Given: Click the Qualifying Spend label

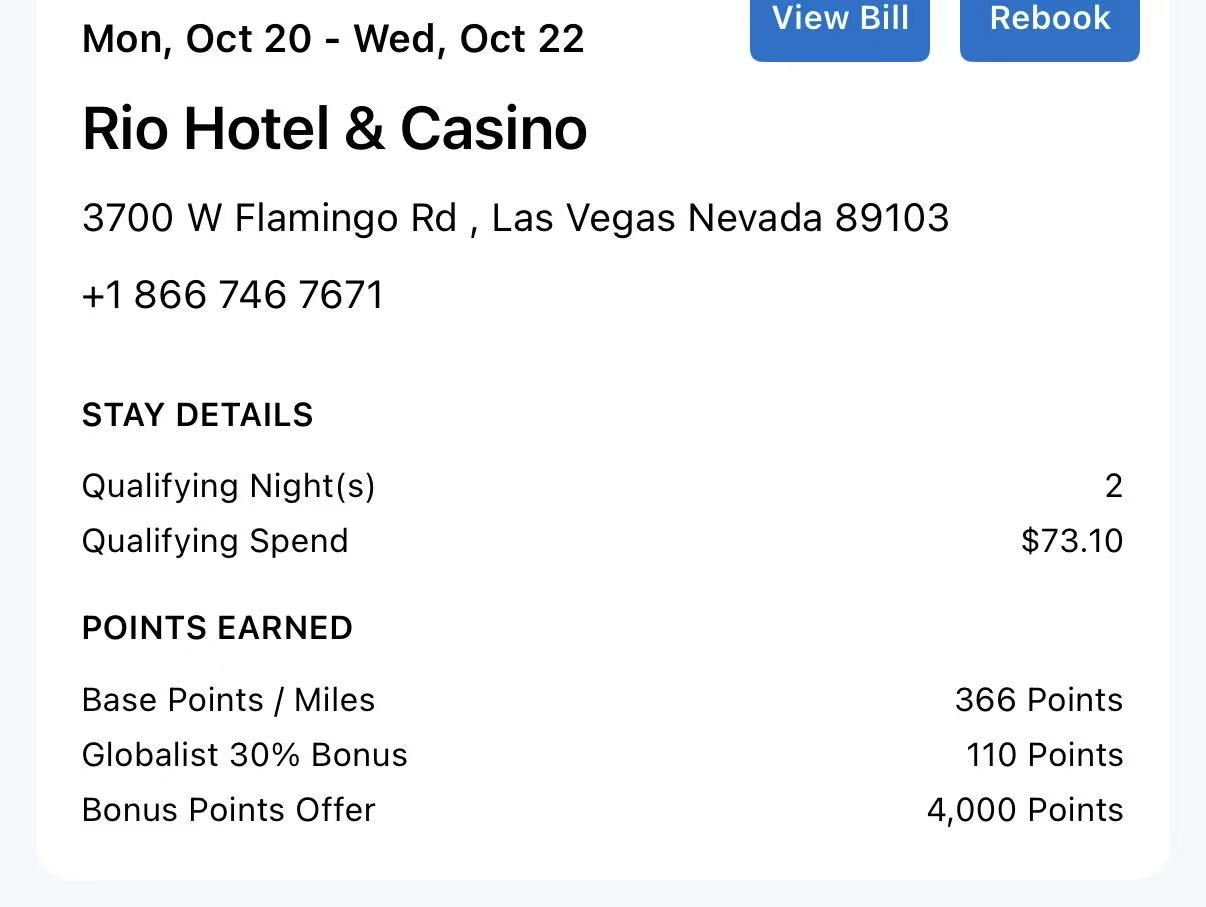Looking at the screenshot, I should click(215, 541).
